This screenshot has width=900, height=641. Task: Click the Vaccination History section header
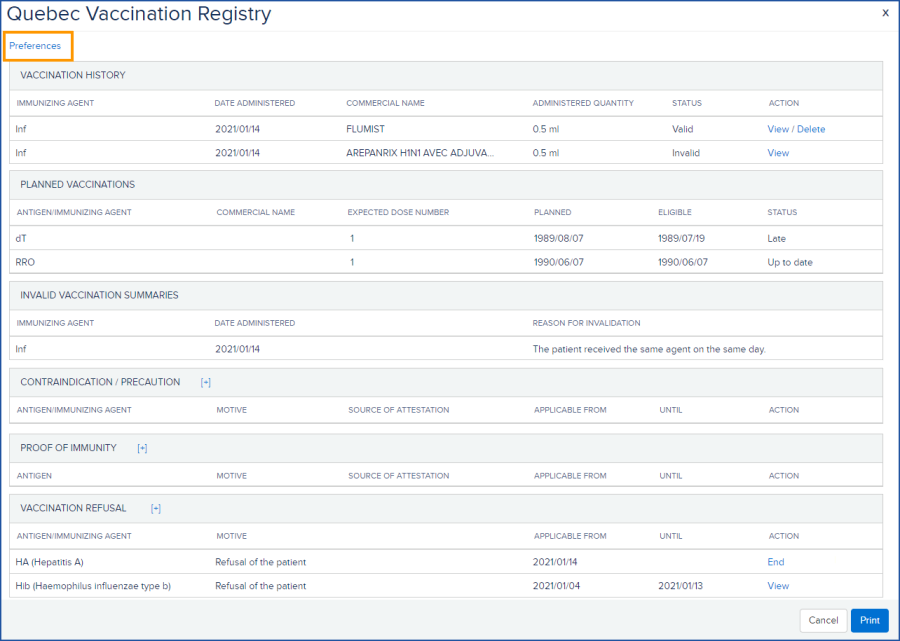point(74,75)
